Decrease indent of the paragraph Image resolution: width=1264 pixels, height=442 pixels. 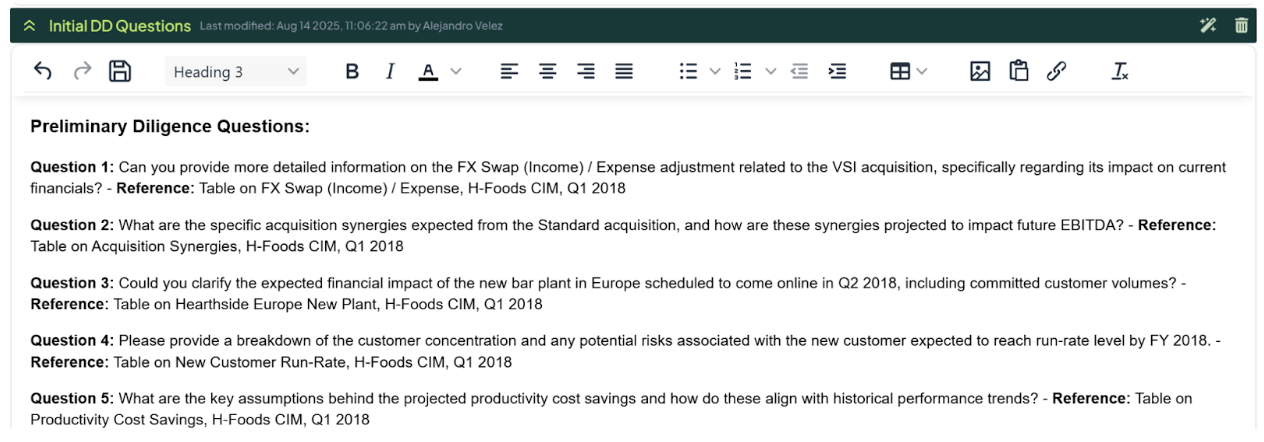pos(799,72)
